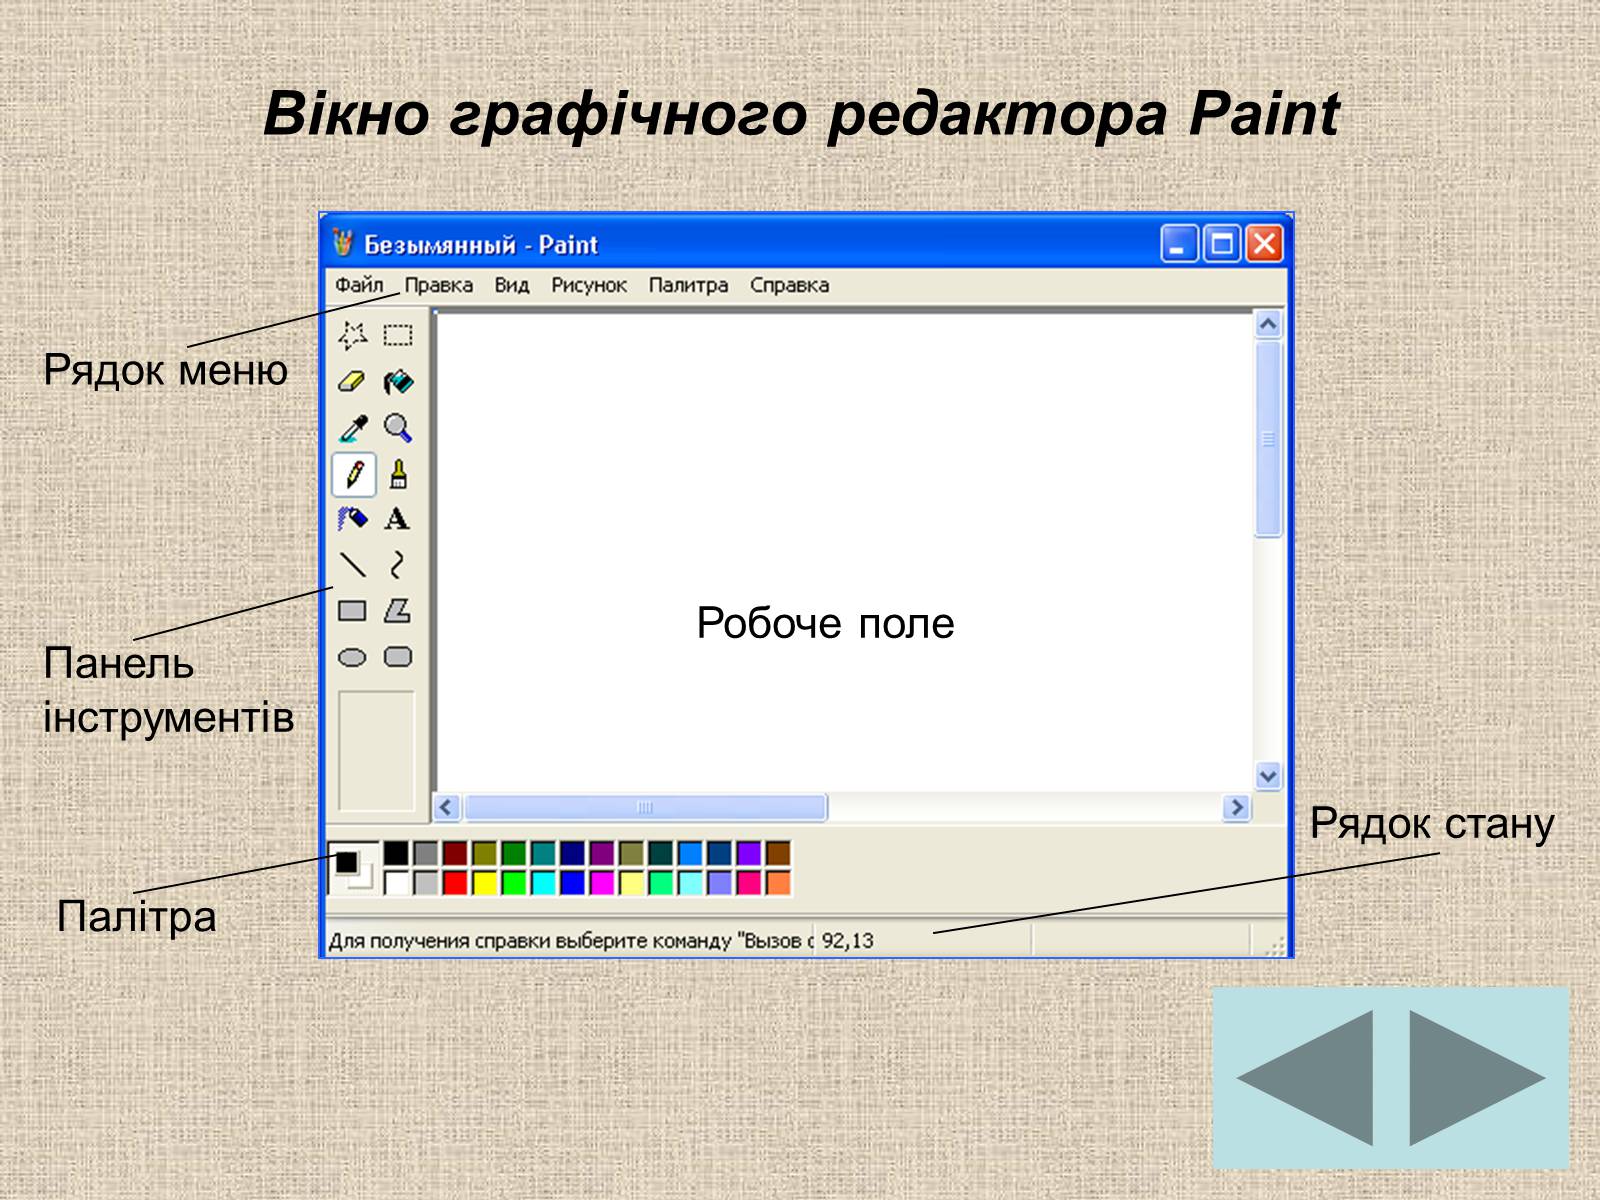Choose the white color swatch
Image resolution: width=1600 pixels, height=1200 pixels.
tap(396, 882)
